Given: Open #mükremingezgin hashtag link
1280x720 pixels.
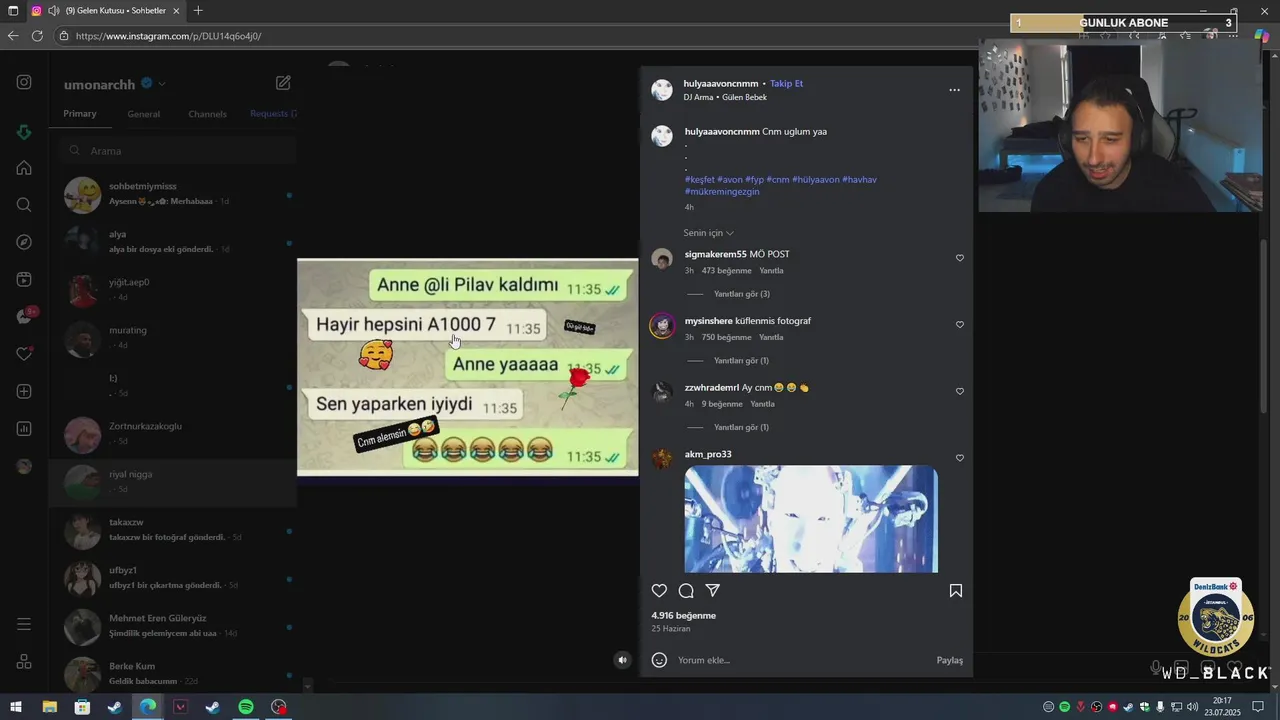Looking at the screenshot, I should [722, 191].
